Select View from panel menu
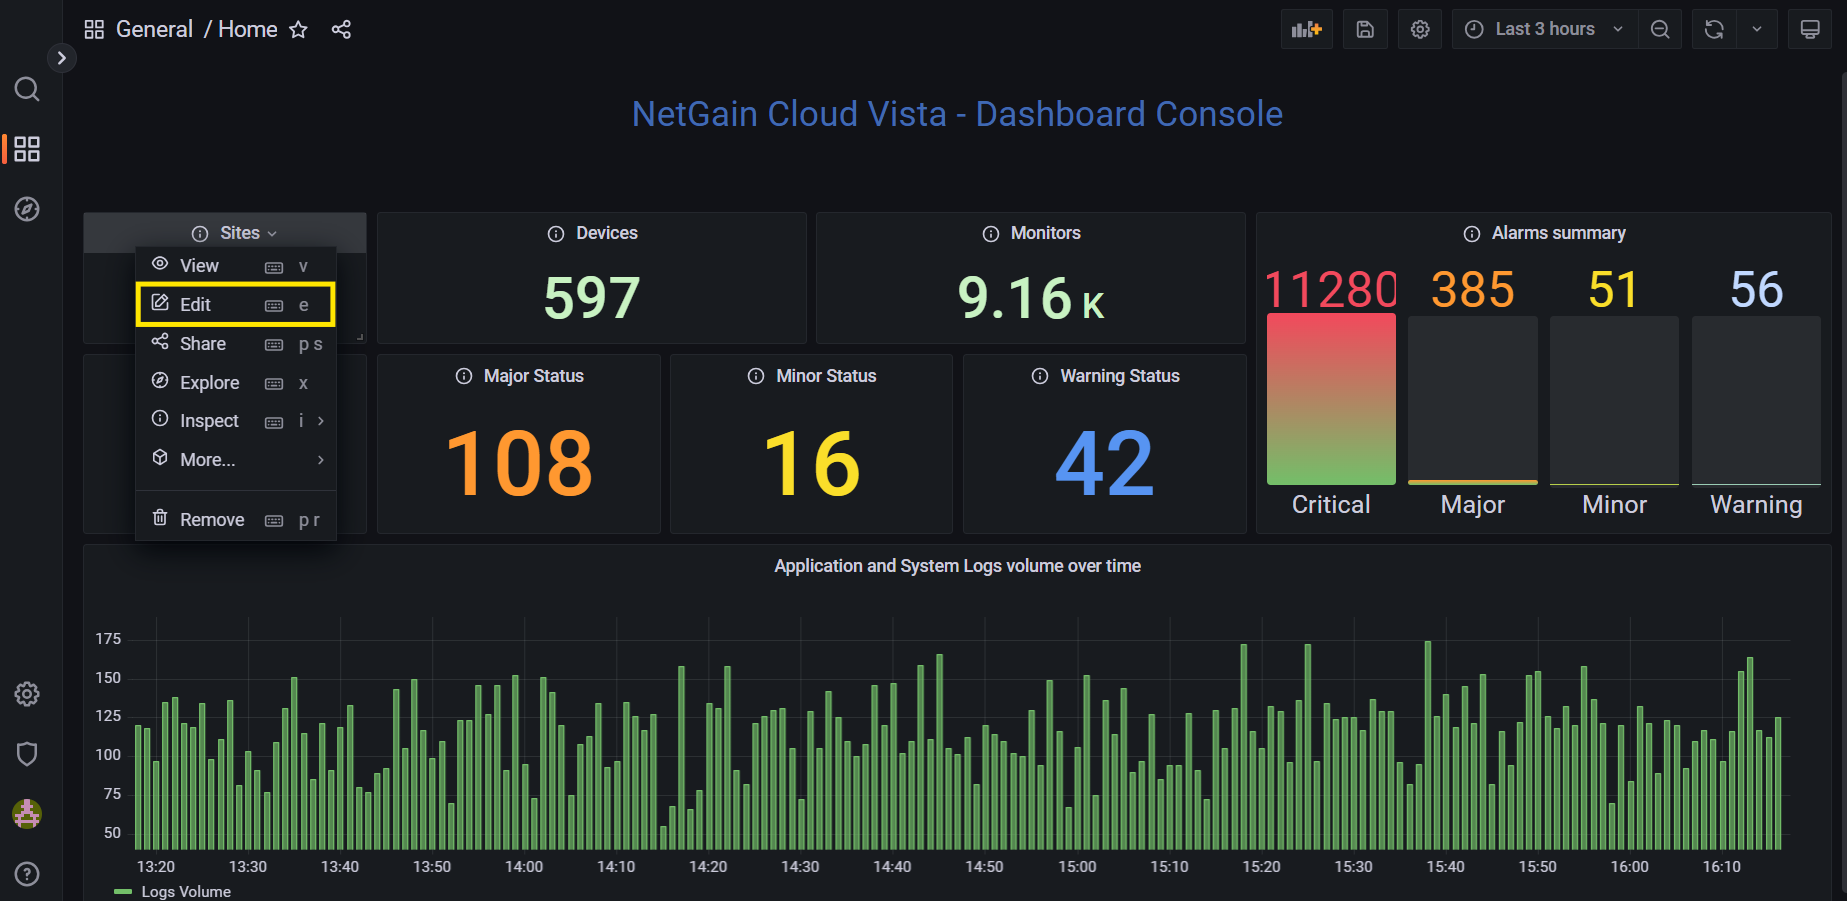 [236, 266]
